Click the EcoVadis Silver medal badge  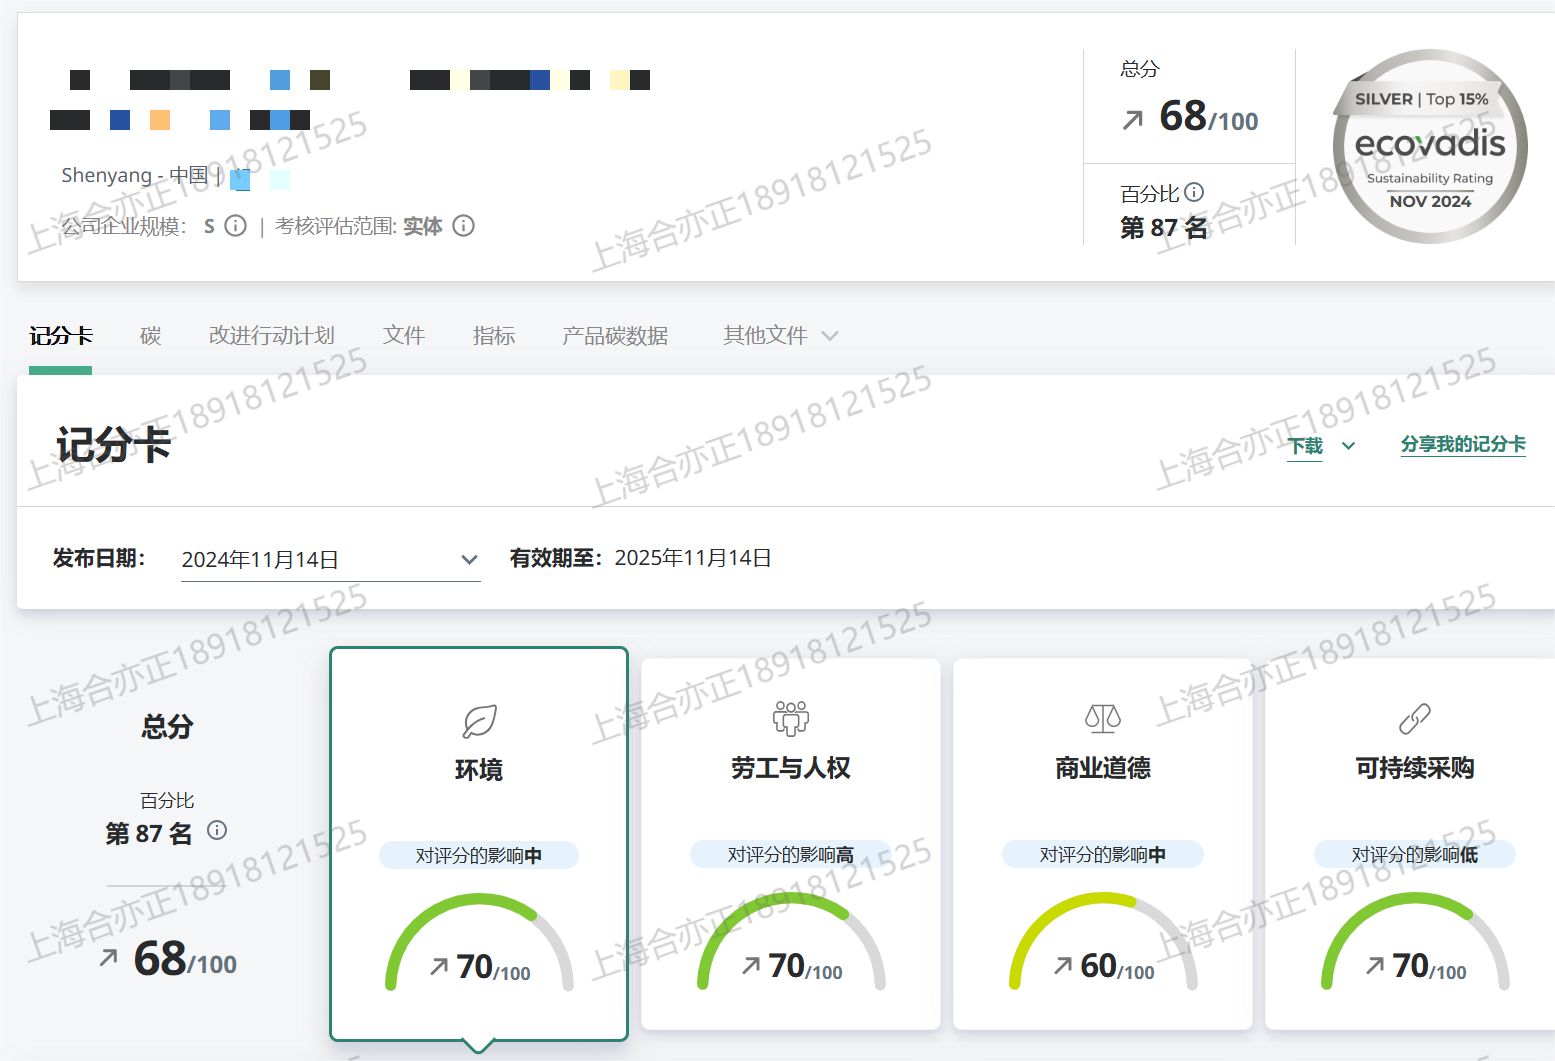[1429, 147]
